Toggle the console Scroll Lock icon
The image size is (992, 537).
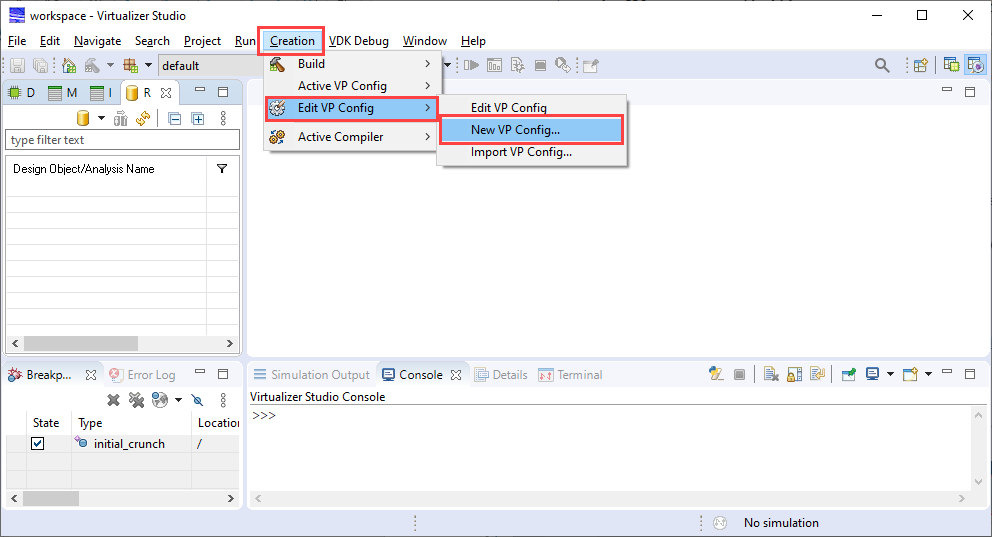tap(795, 374)
